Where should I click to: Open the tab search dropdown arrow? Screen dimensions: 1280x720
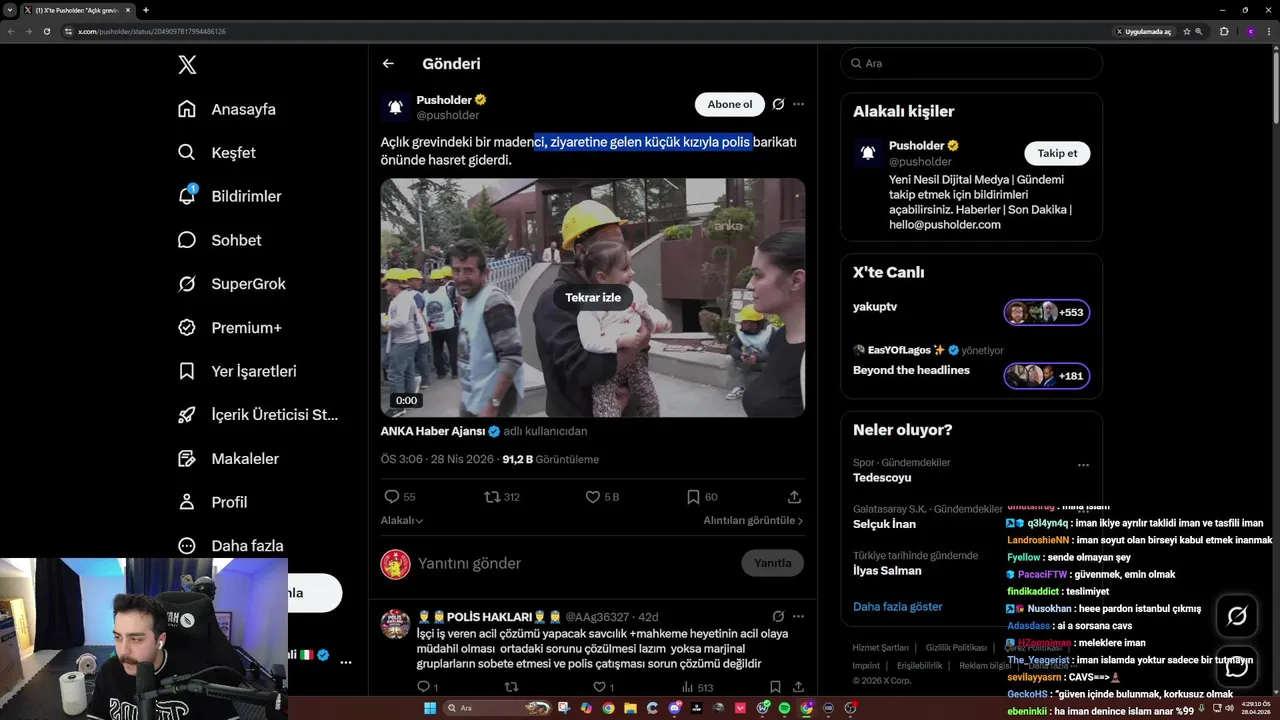(x=9, y=10)
